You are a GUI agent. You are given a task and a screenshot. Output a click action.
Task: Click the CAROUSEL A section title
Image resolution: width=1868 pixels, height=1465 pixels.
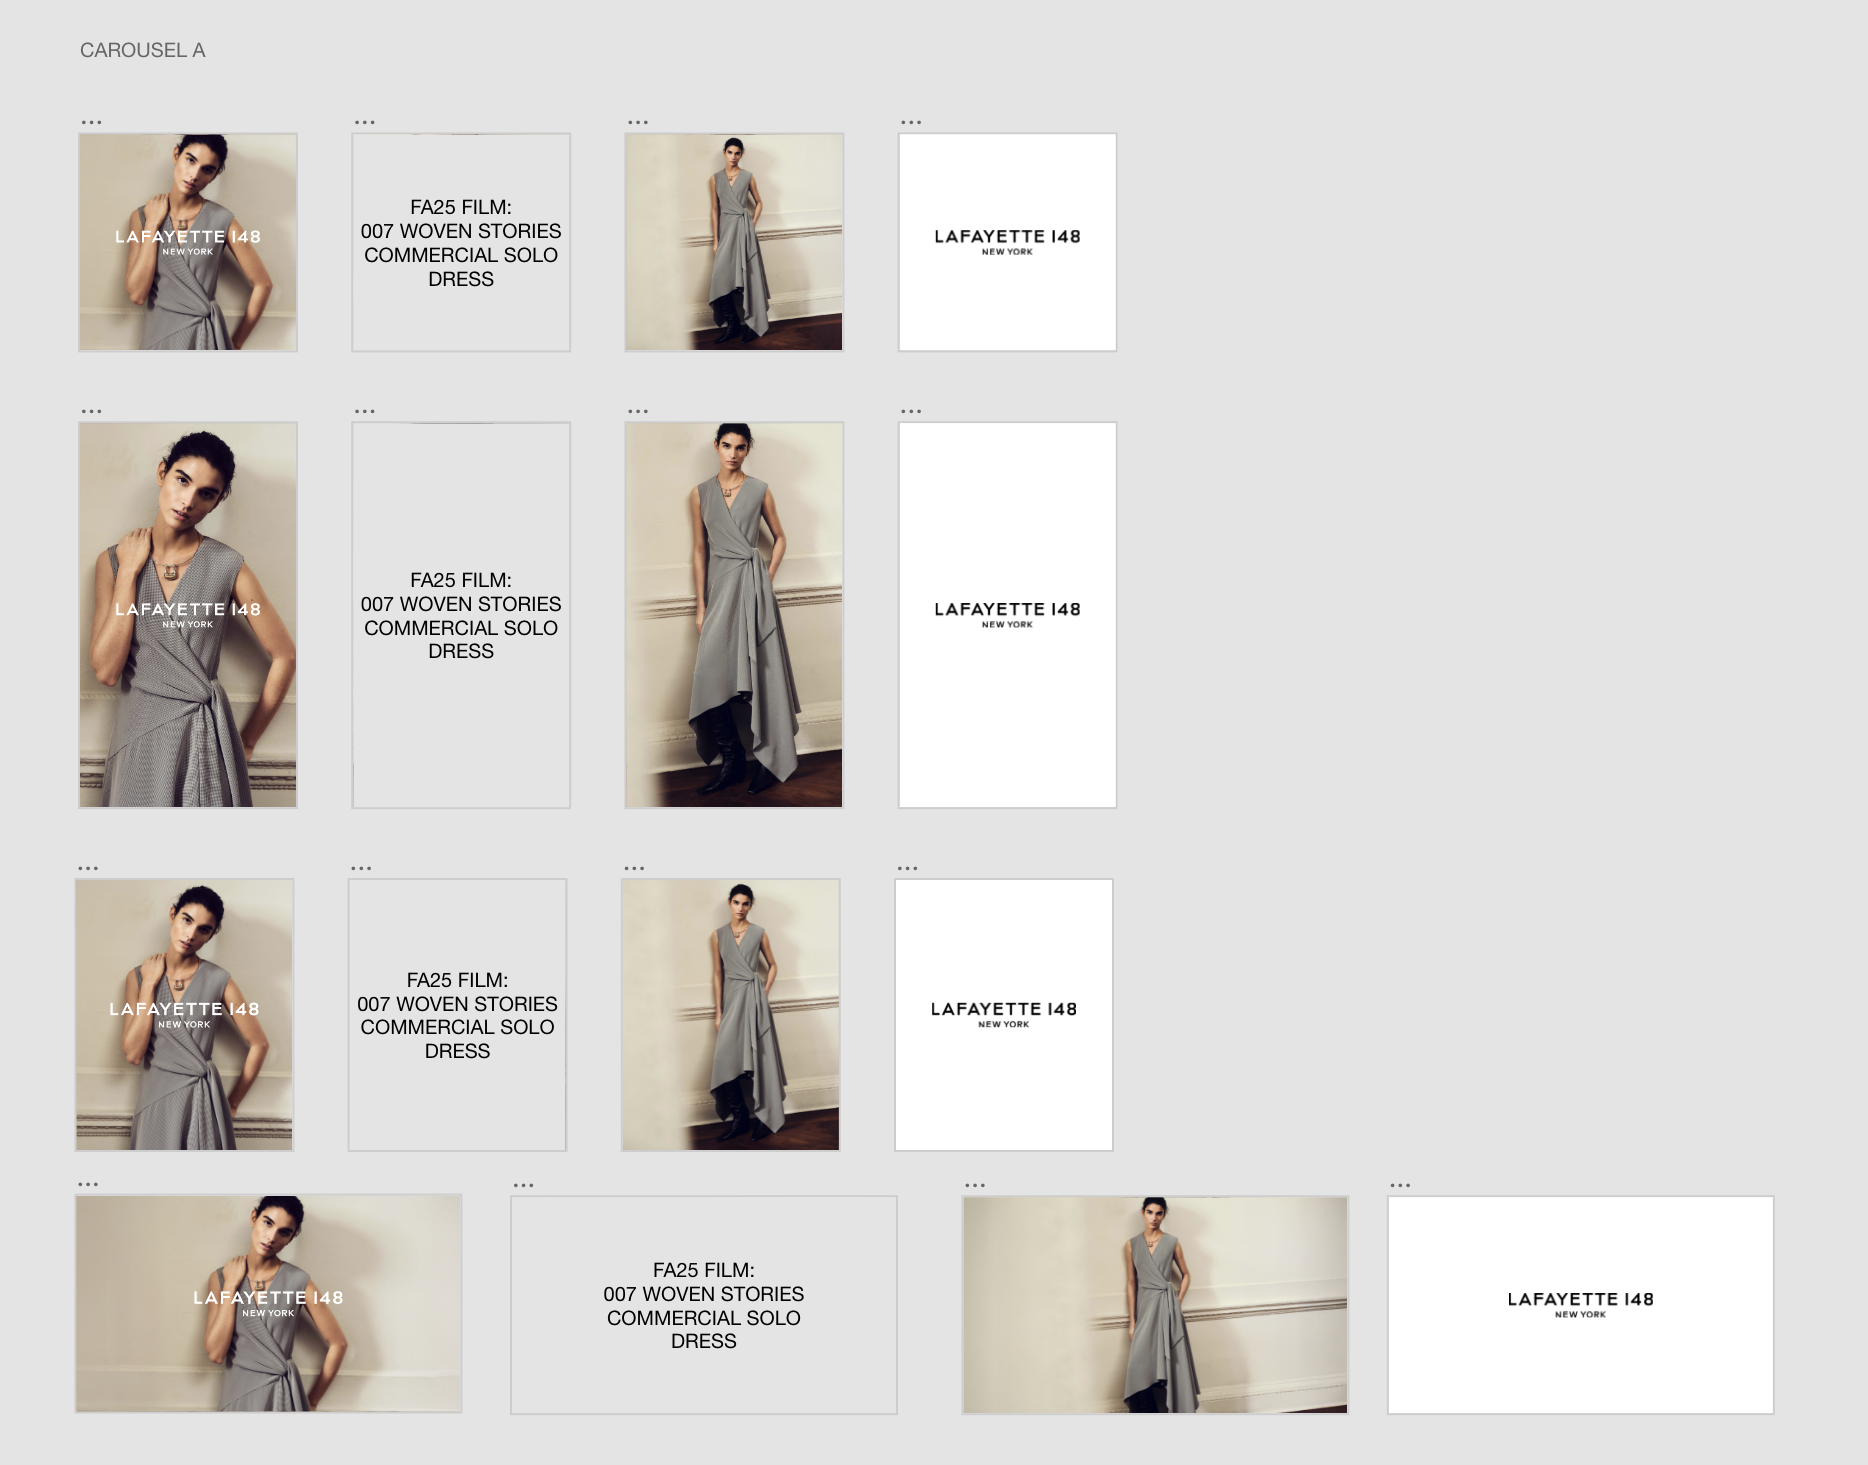click(x=143, y=50)
